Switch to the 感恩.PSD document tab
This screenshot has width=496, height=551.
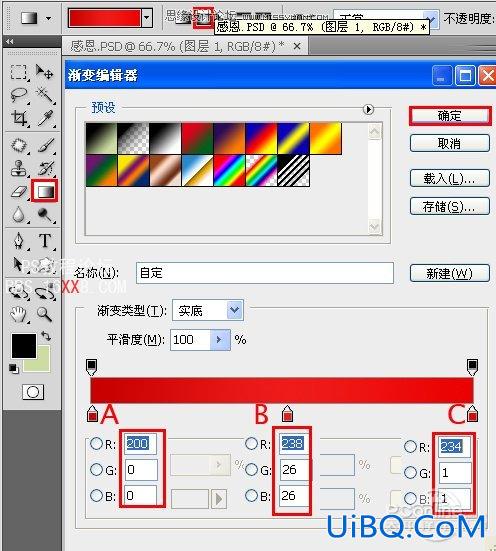pyautogui.click(x=177, y=46)
